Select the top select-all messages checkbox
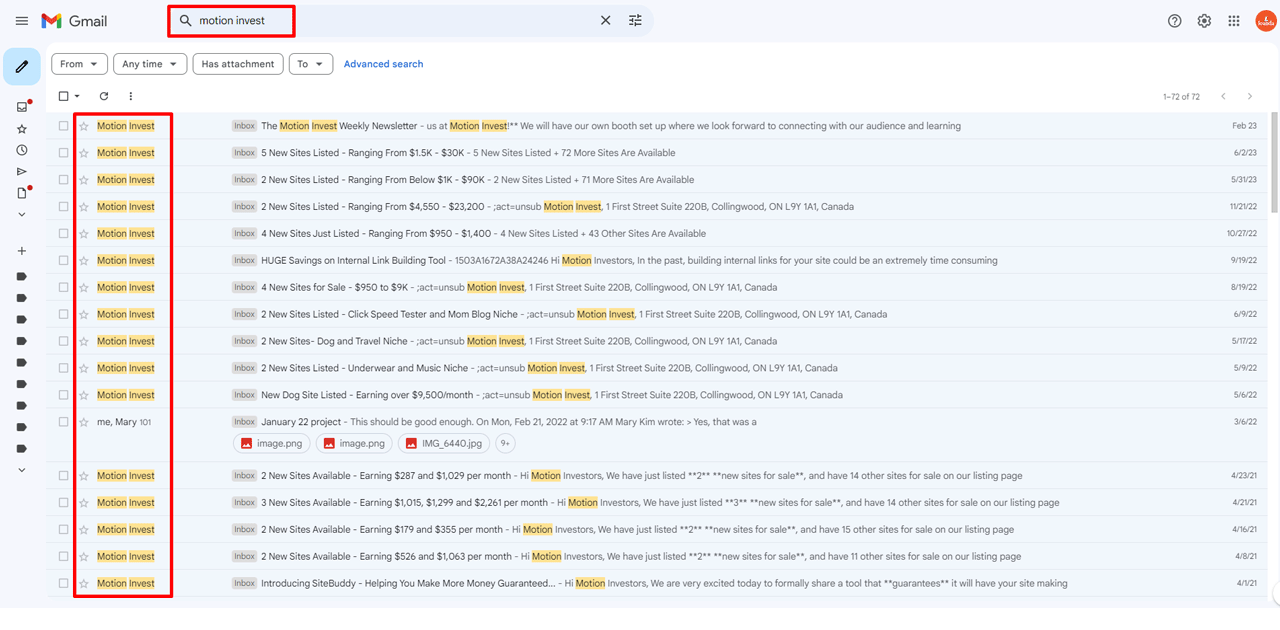Viewport: 1280px width, 630px height. click(63, 95)
